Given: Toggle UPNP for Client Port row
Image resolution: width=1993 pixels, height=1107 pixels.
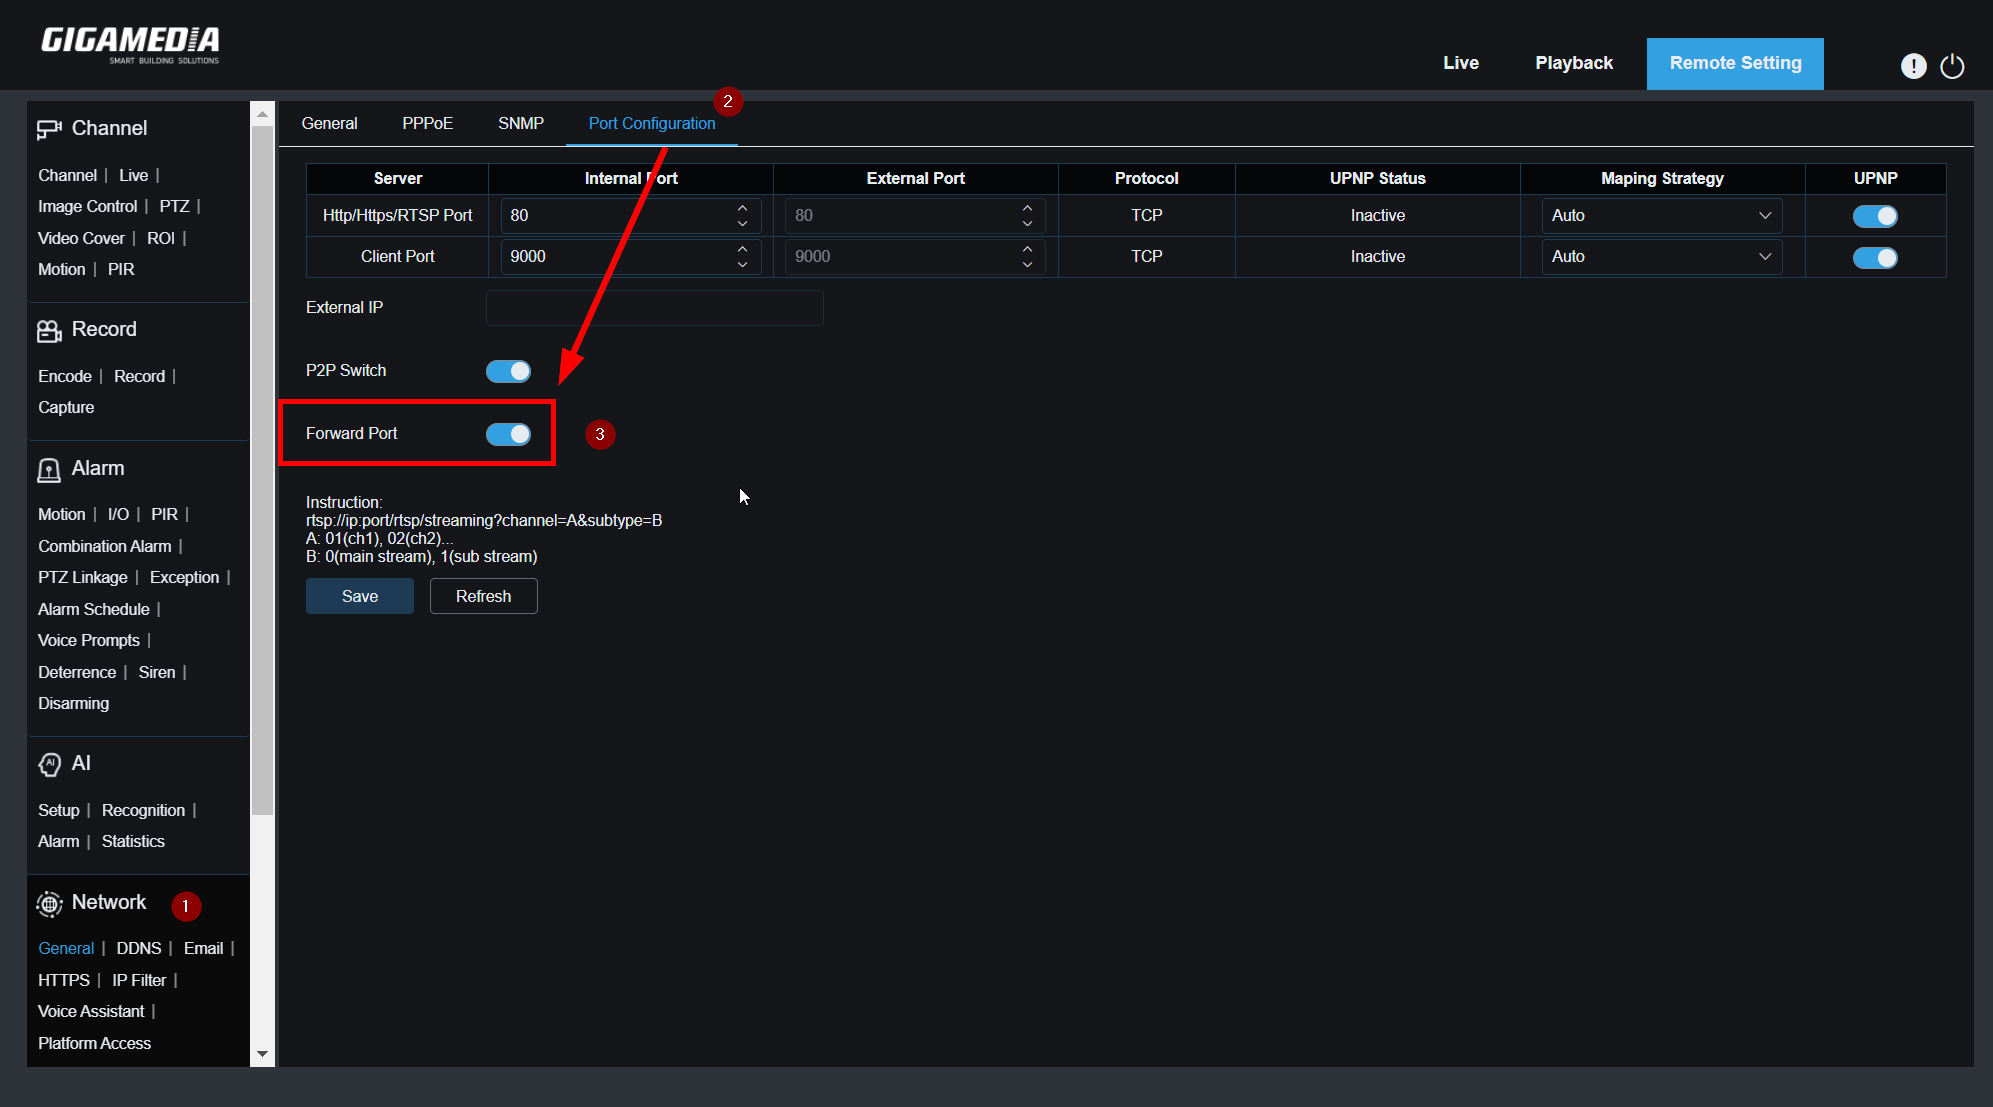Looking at the screenshot, I should click(x=1874, y=257).
